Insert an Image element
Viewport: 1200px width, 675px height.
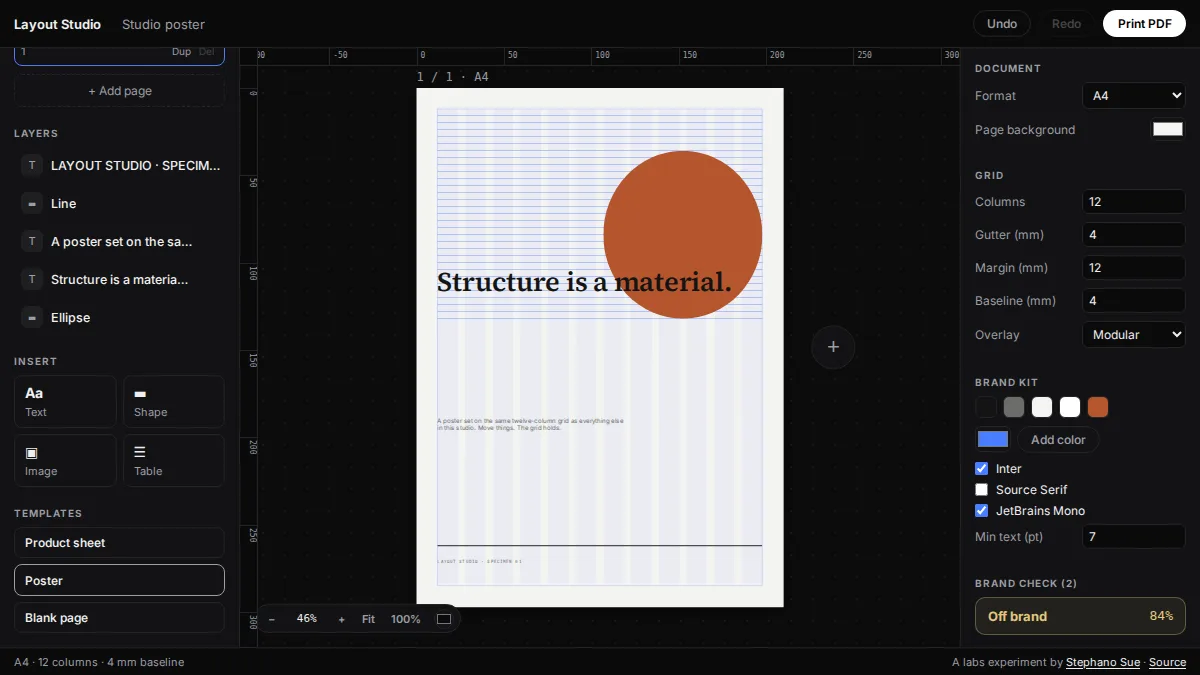[65, 460]
